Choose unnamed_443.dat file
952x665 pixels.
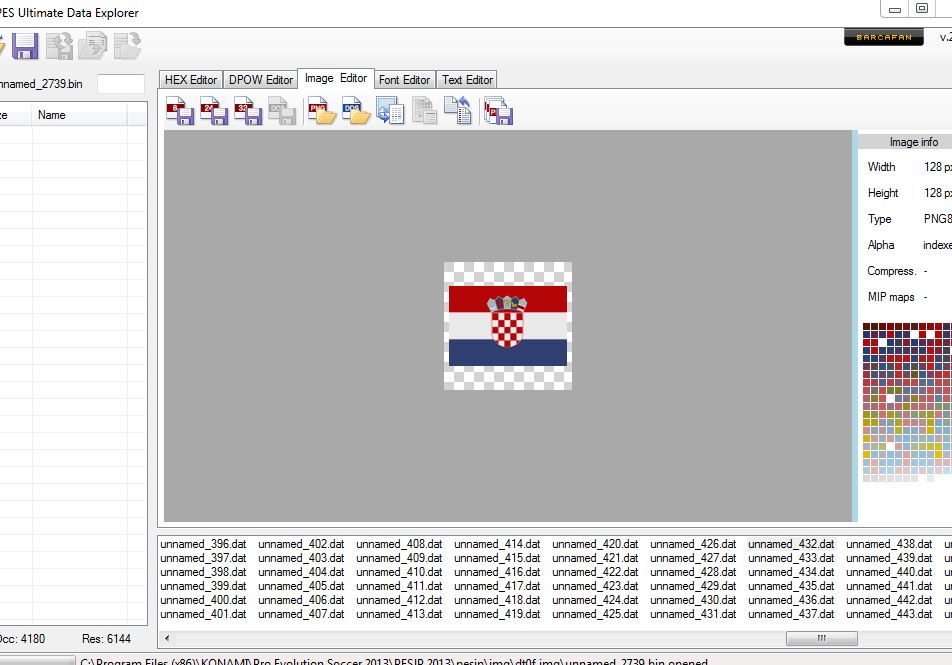click(x=889, y=614)
